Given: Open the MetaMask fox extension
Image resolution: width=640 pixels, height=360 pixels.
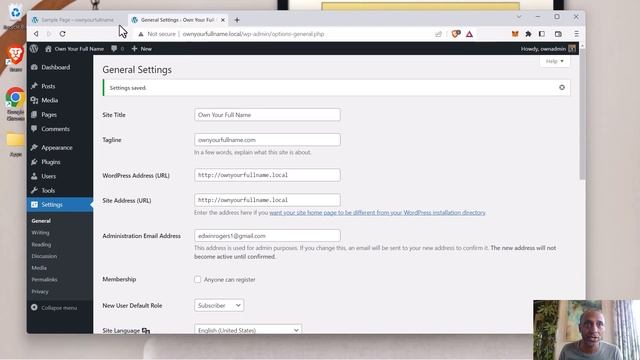Looking at the screenshot, I should (x=515, y=34).
